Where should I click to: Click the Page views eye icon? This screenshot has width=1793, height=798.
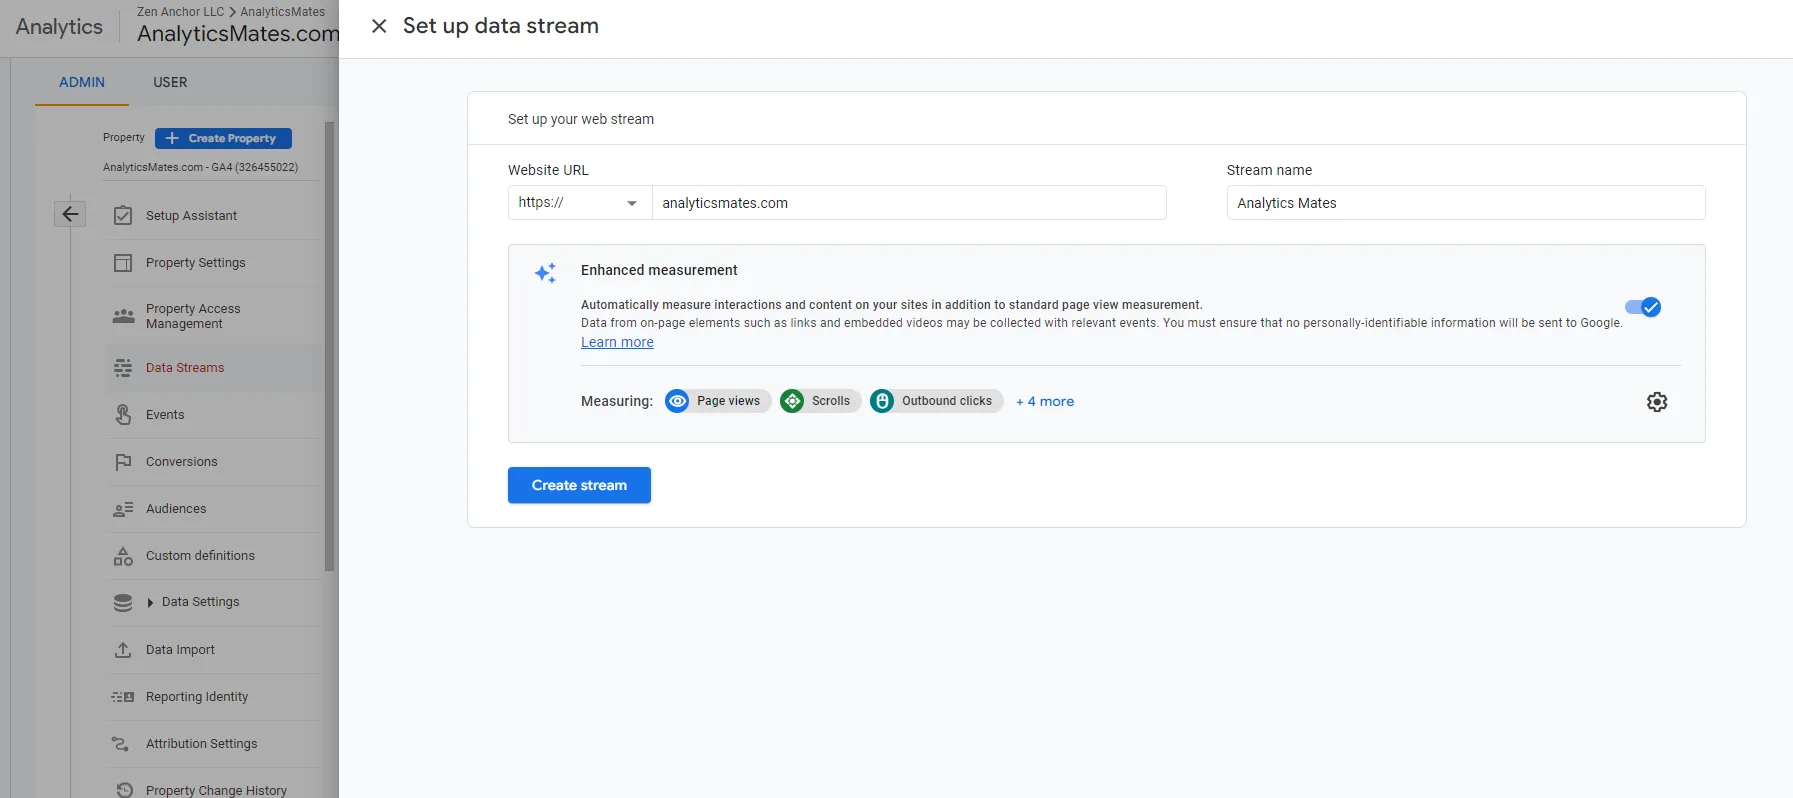click(x=677, y=401)
